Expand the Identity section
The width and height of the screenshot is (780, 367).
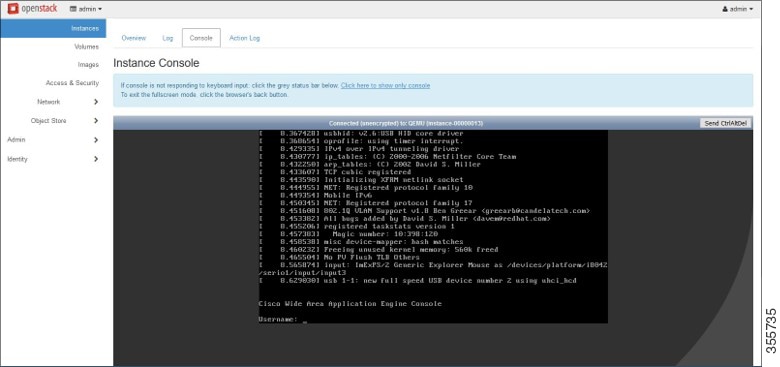click(53, 159)
